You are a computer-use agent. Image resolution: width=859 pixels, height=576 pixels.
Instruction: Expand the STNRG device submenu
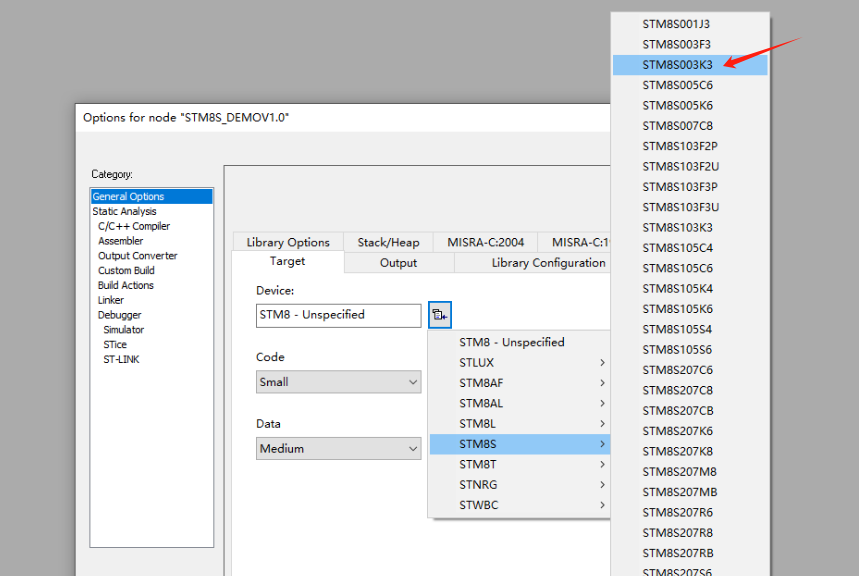pos(519,484)
